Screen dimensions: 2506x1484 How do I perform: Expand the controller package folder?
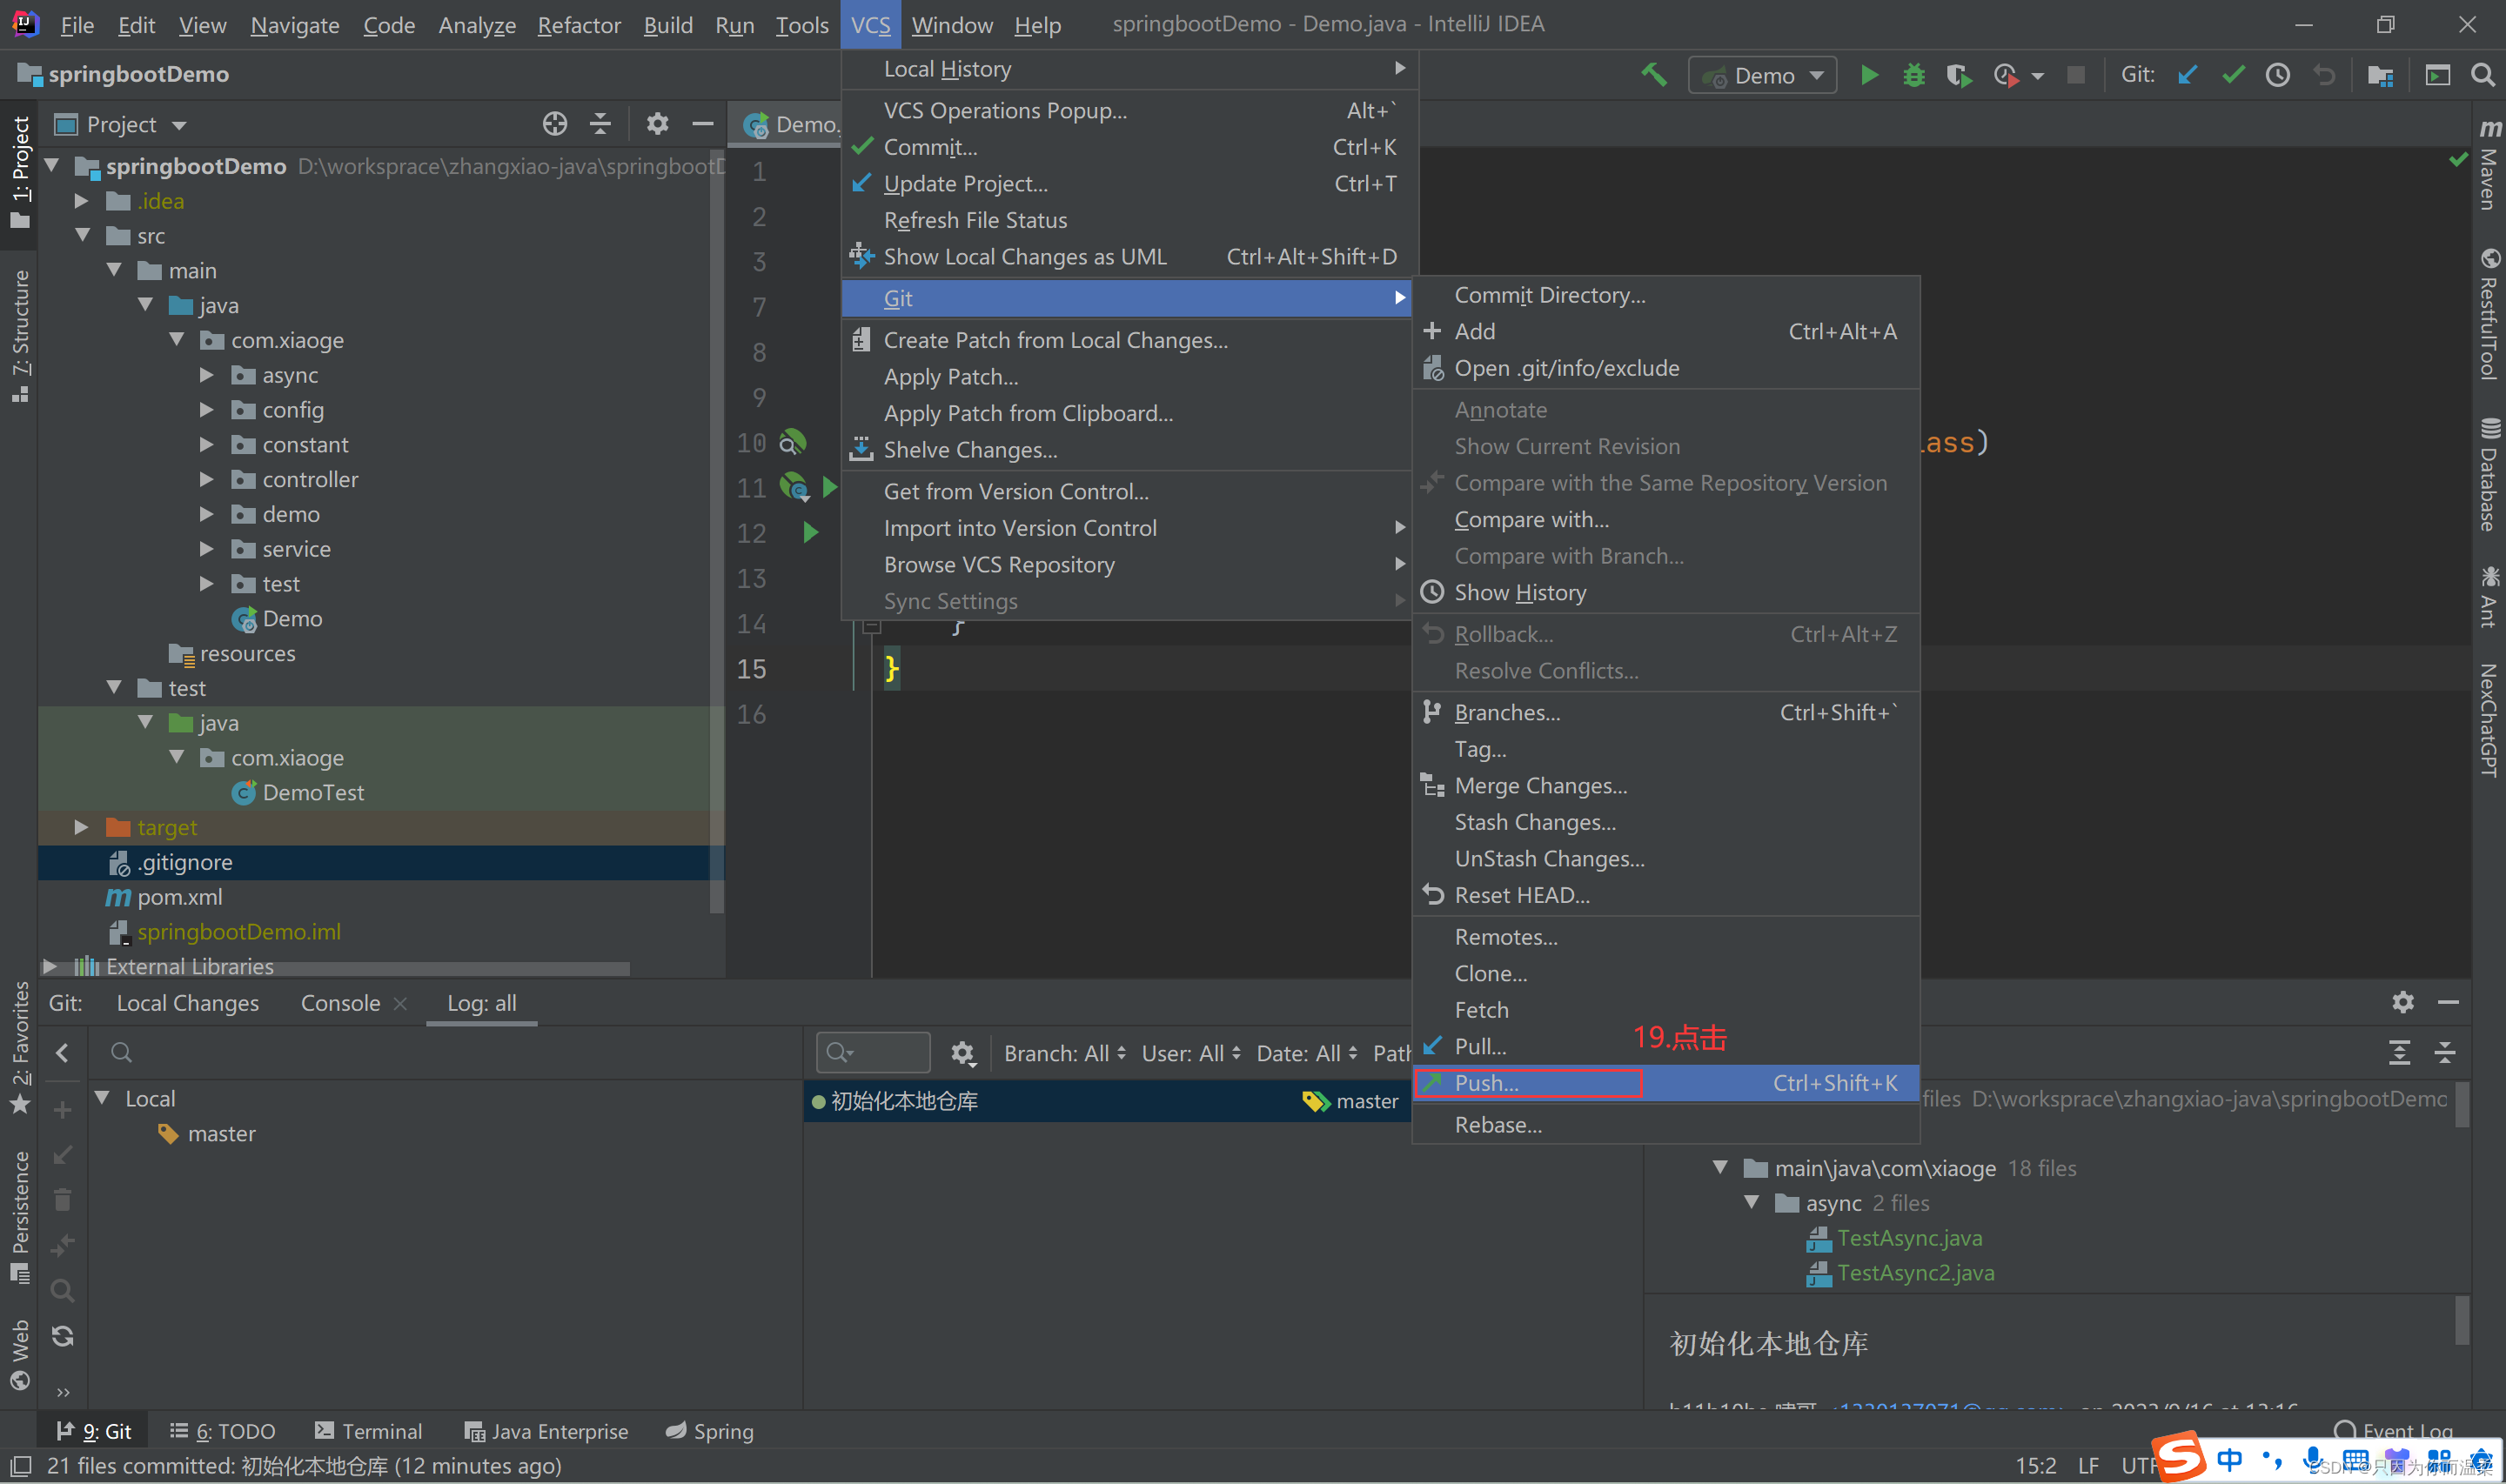click(207, 480)
